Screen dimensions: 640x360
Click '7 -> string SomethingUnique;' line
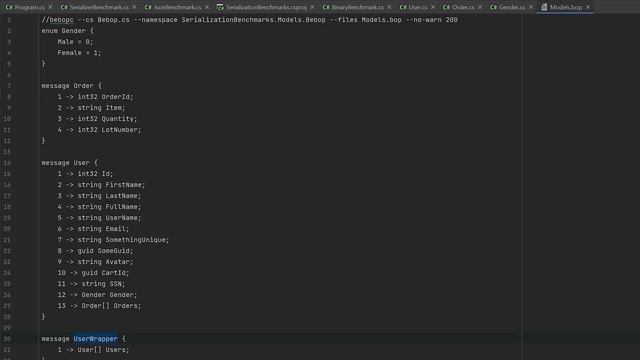coord(113,240)
